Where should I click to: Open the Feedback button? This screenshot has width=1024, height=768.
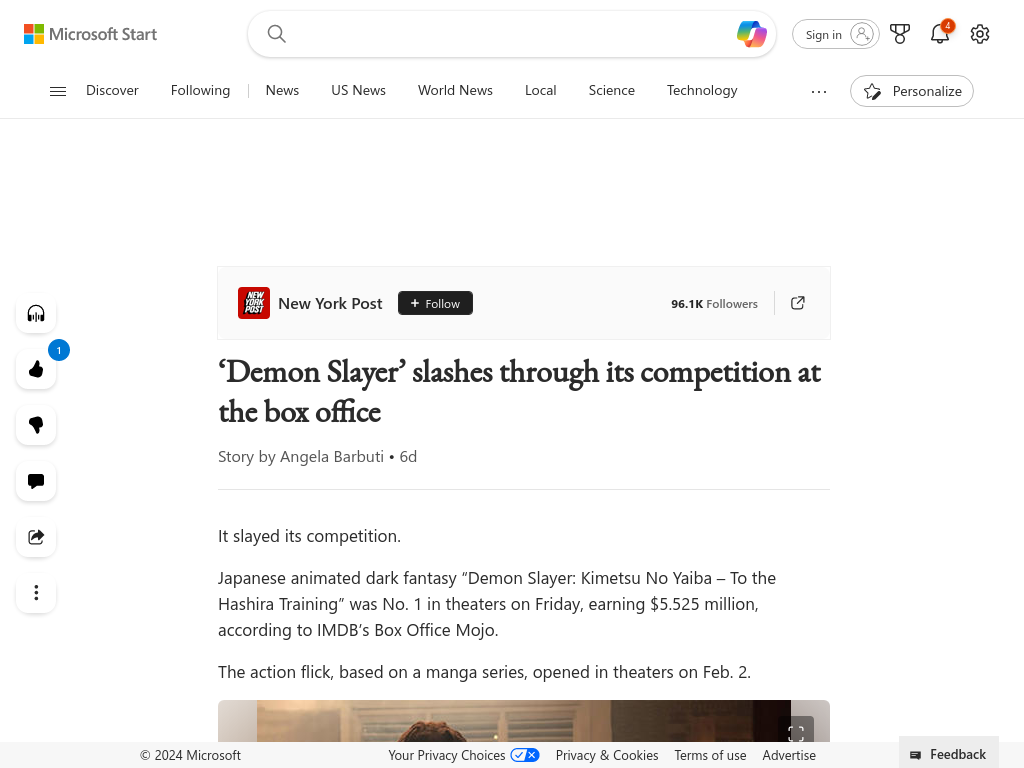(x=949, y=754)
